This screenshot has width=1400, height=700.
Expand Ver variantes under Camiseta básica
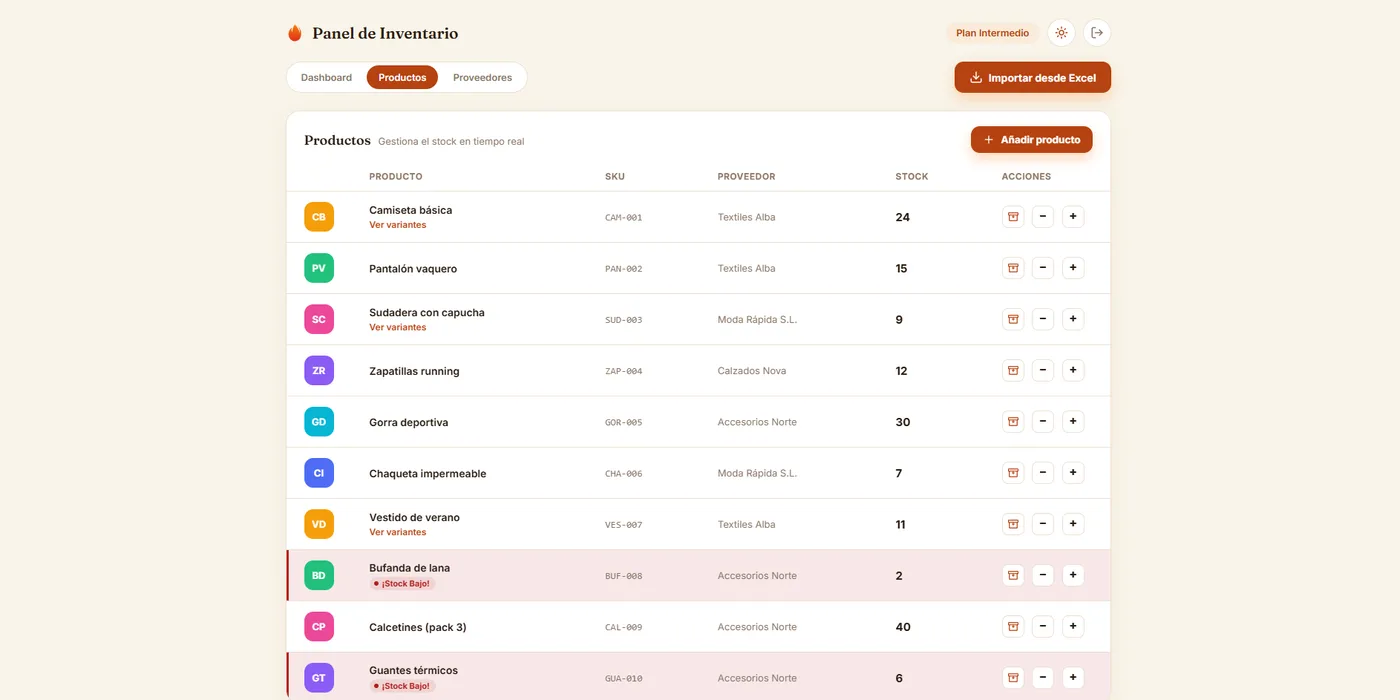[x=398, y=225]
